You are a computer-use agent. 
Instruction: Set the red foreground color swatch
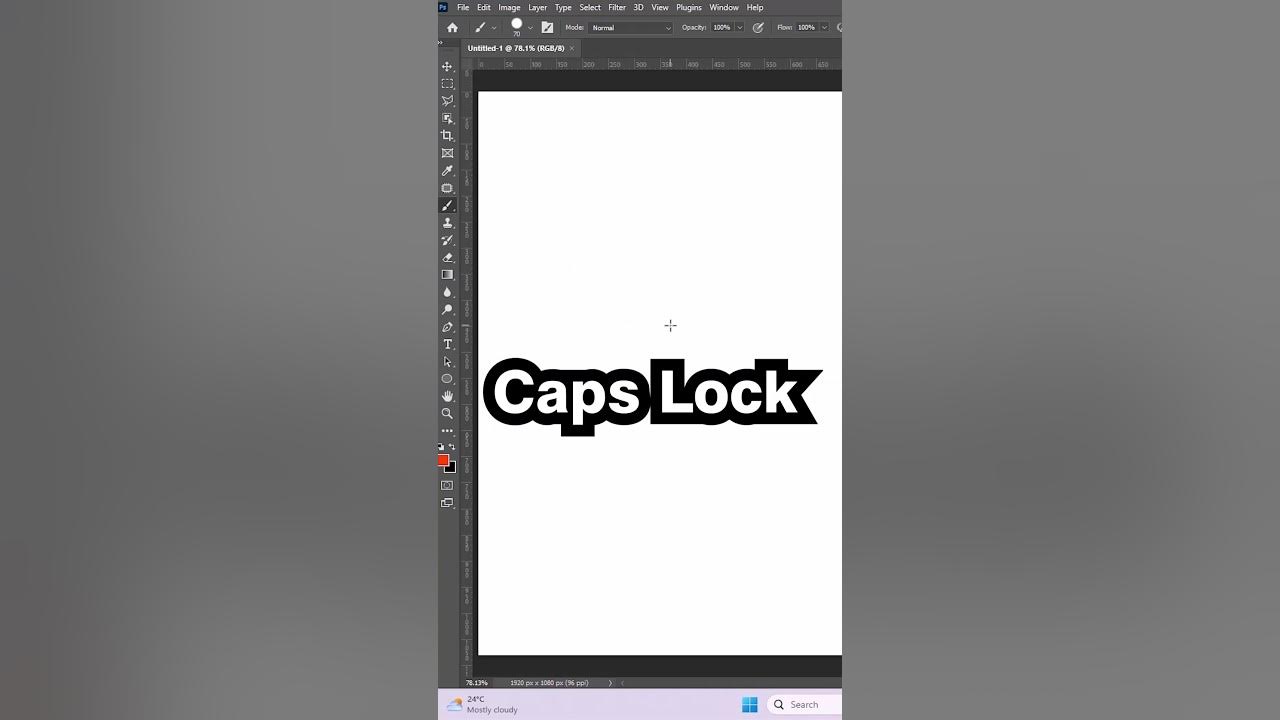[x=443, y=460]
